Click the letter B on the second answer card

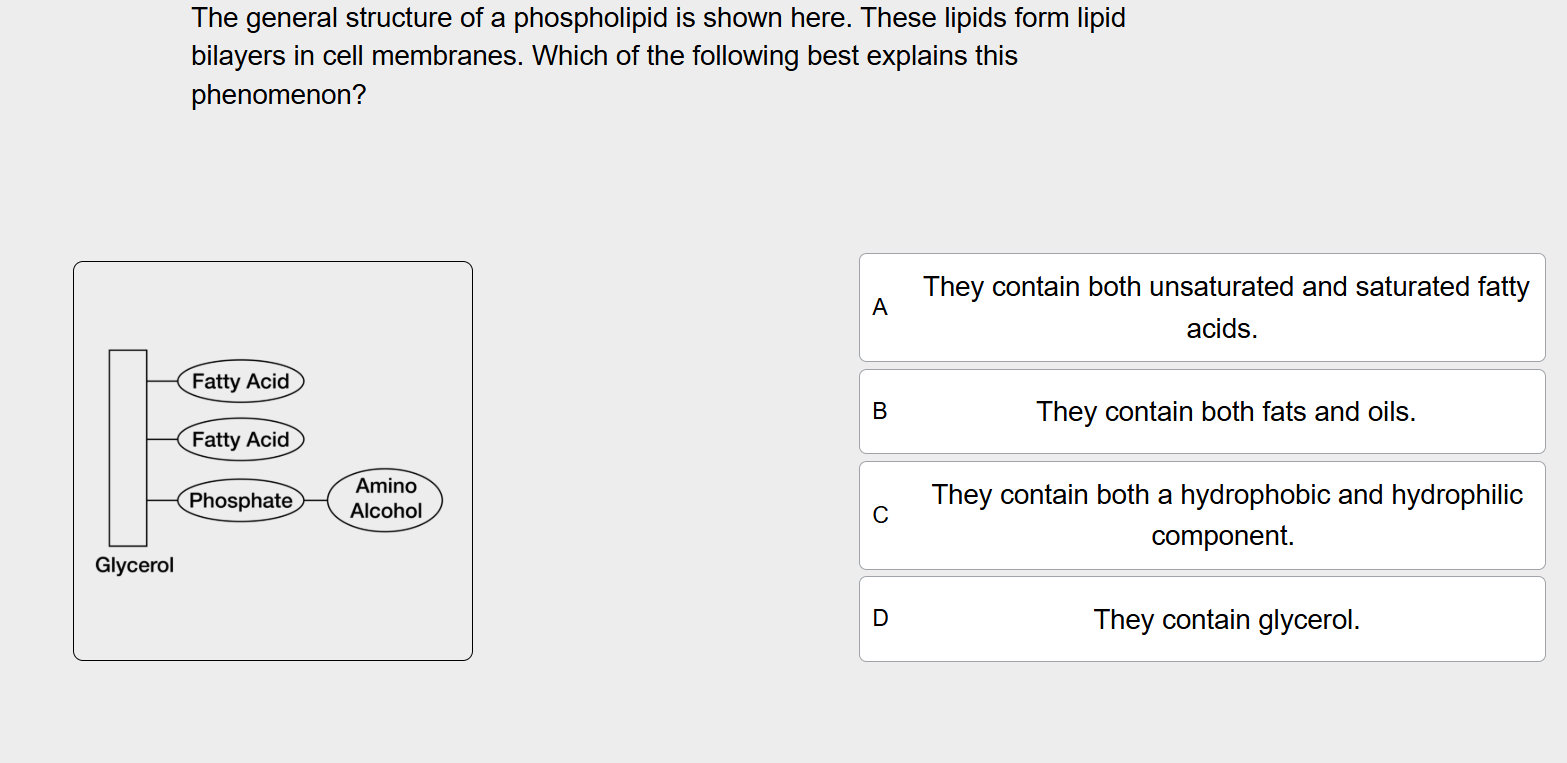880,411
